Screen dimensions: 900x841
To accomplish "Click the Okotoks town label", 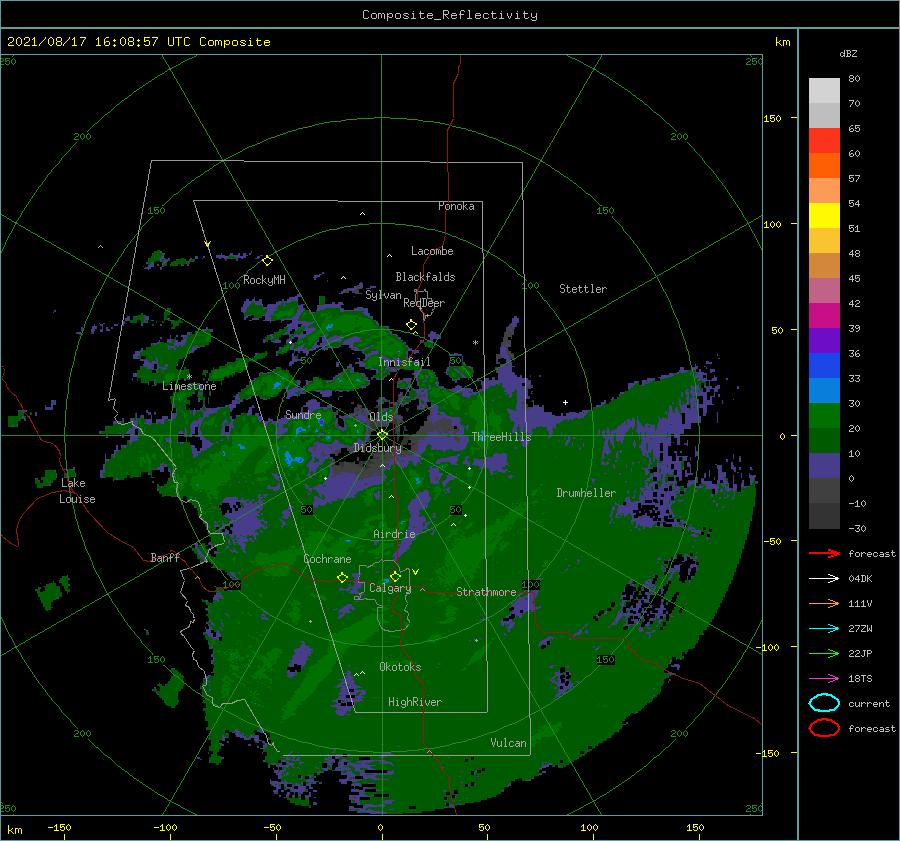I will pos(400,667).
